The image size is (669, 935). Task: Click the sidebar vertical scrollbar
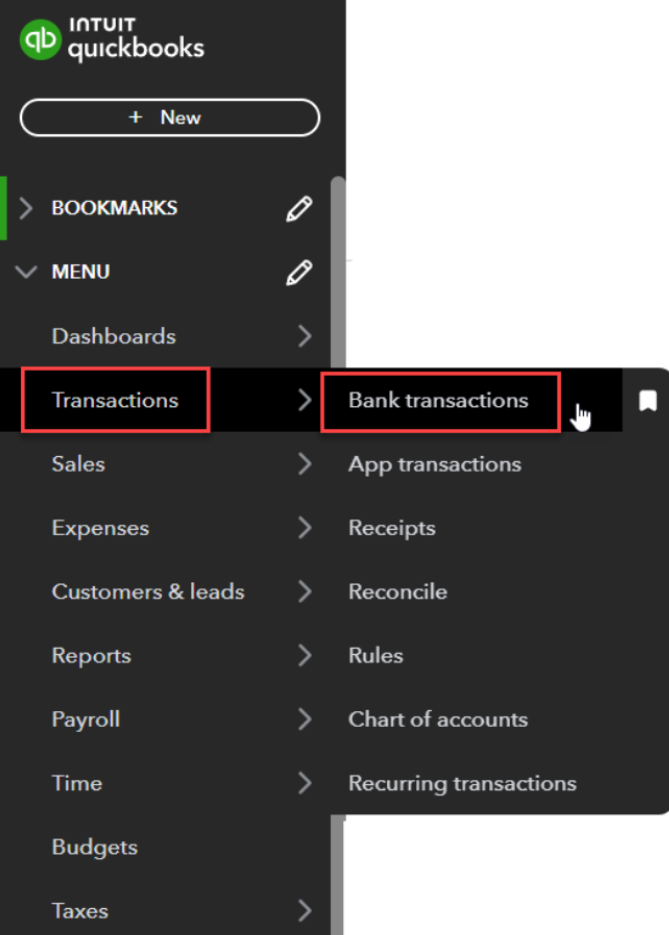(x=338, y=555)
